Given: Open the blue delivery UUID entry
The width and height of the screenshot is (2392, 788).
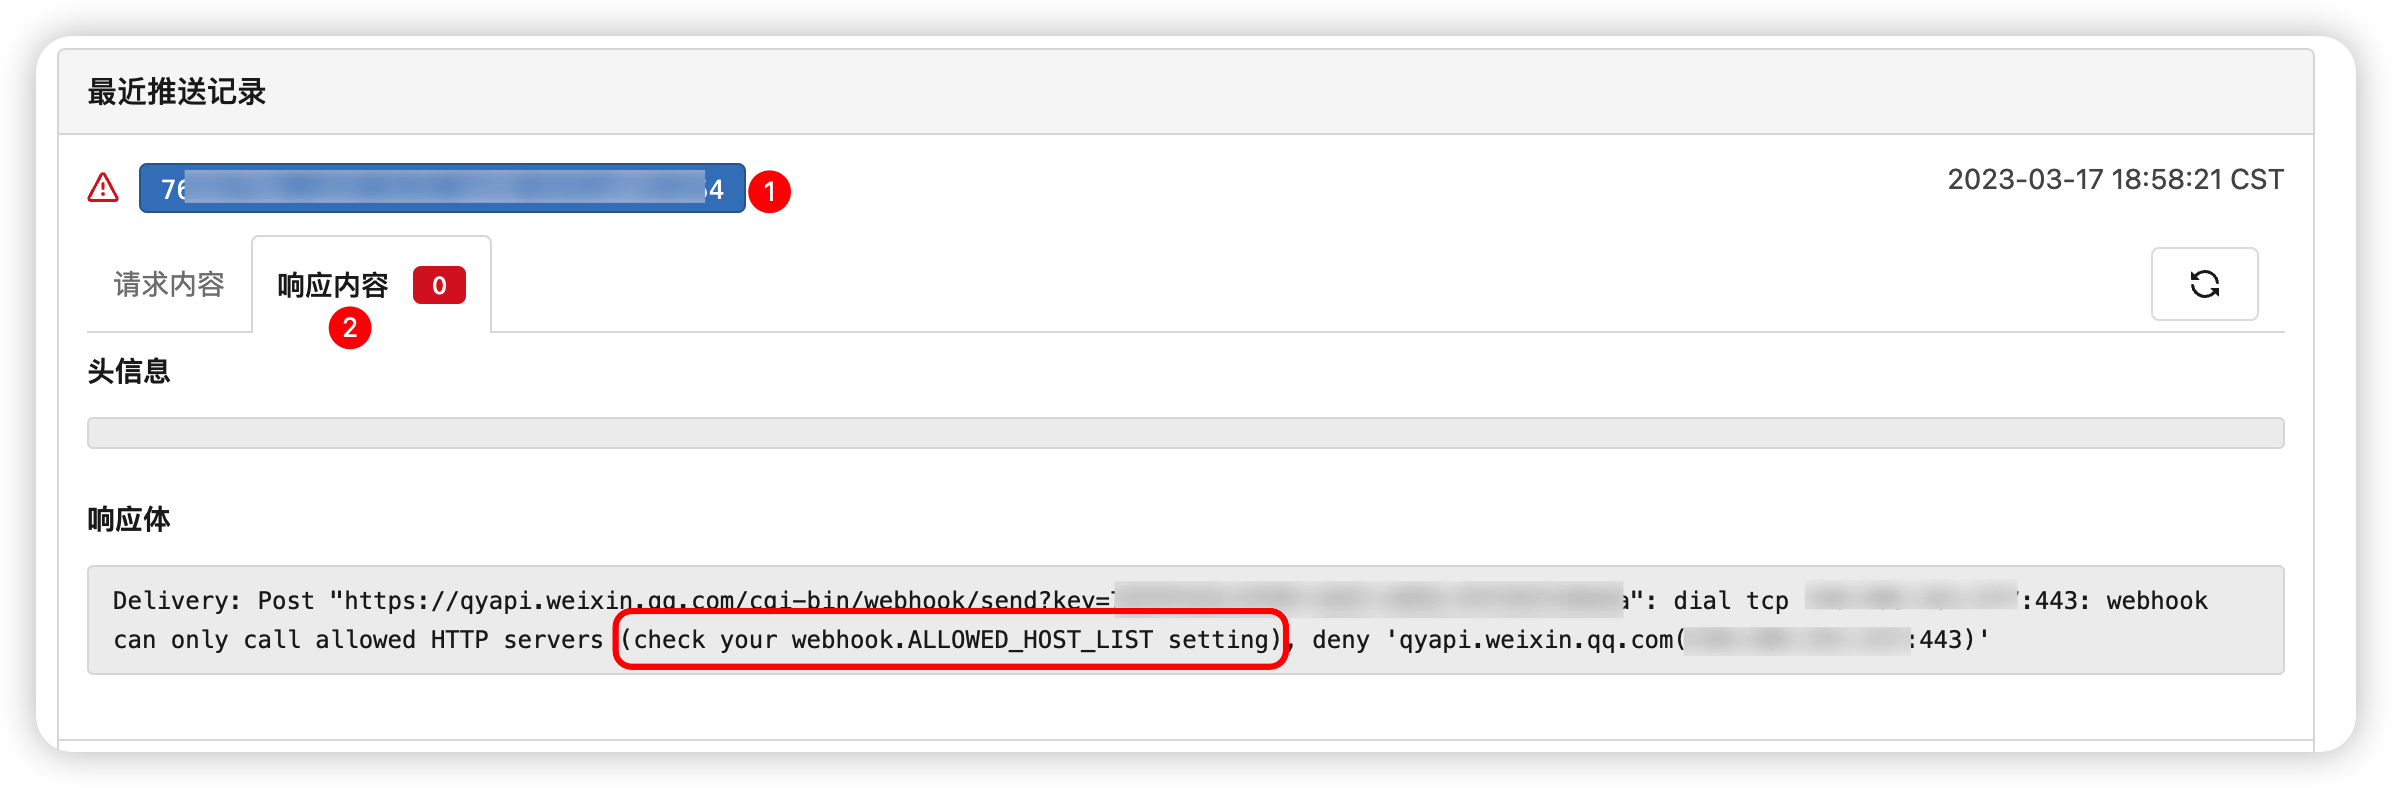Looking at the screenshot, I should pos(441,188).
